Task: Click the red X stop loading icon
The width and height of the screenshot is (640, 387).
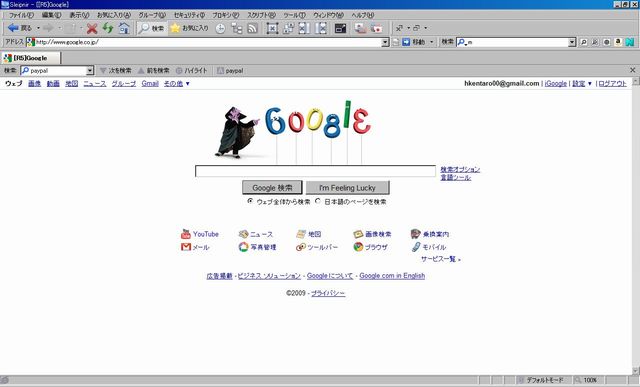Action: pos(92,28)
